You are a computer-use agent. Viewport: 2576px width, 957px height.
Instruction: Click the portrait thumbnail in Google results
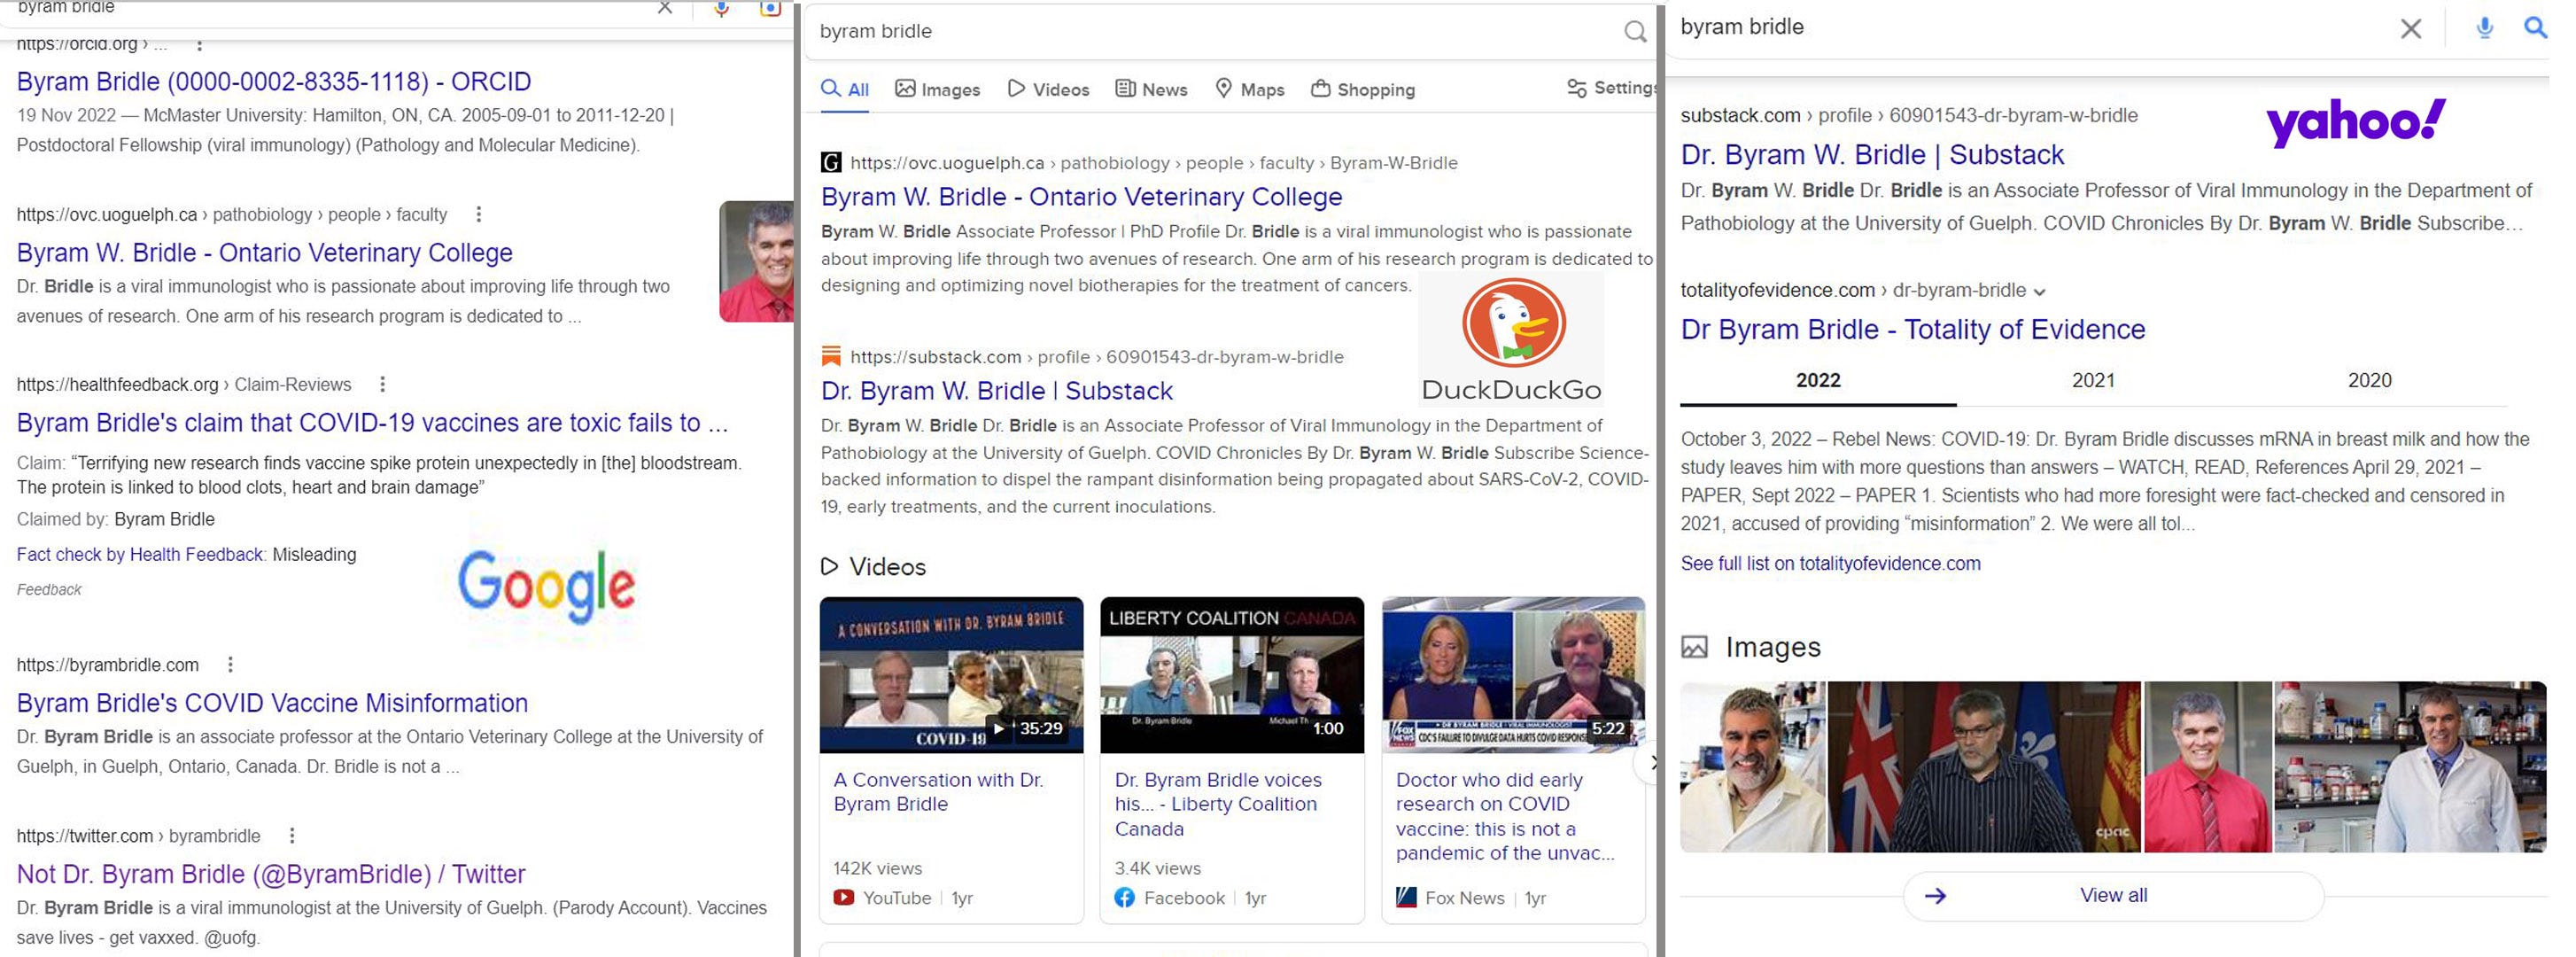756,262
